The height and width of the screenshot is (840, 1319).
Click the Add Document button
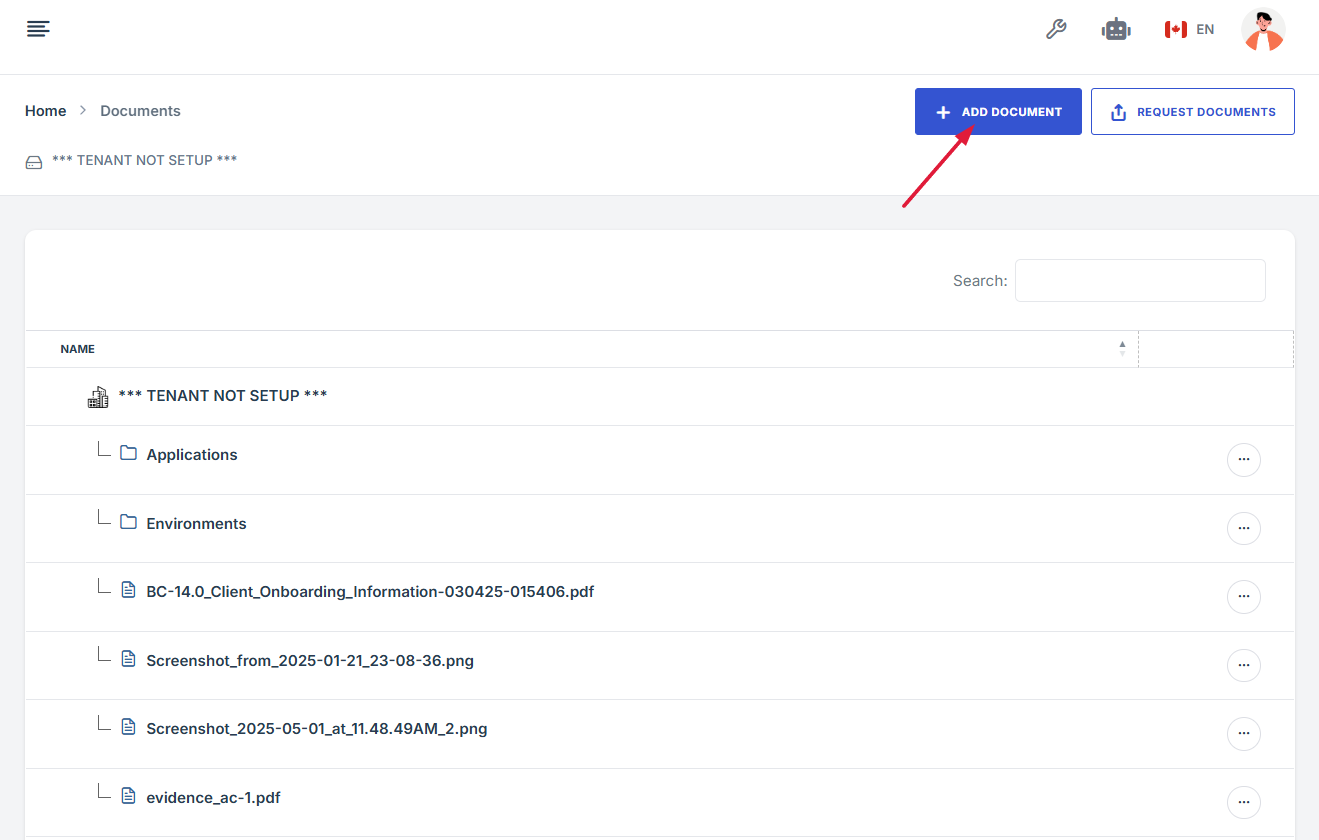coord(998,112)
